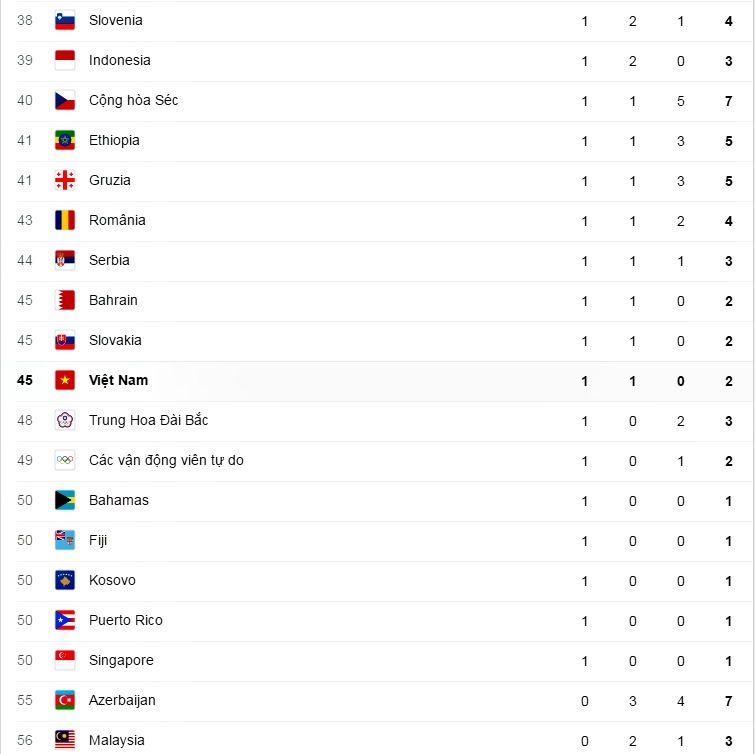Click Azerbaijan's total medal count 7
Viewport: 755px width, 754px height.
tap(729, 700)
